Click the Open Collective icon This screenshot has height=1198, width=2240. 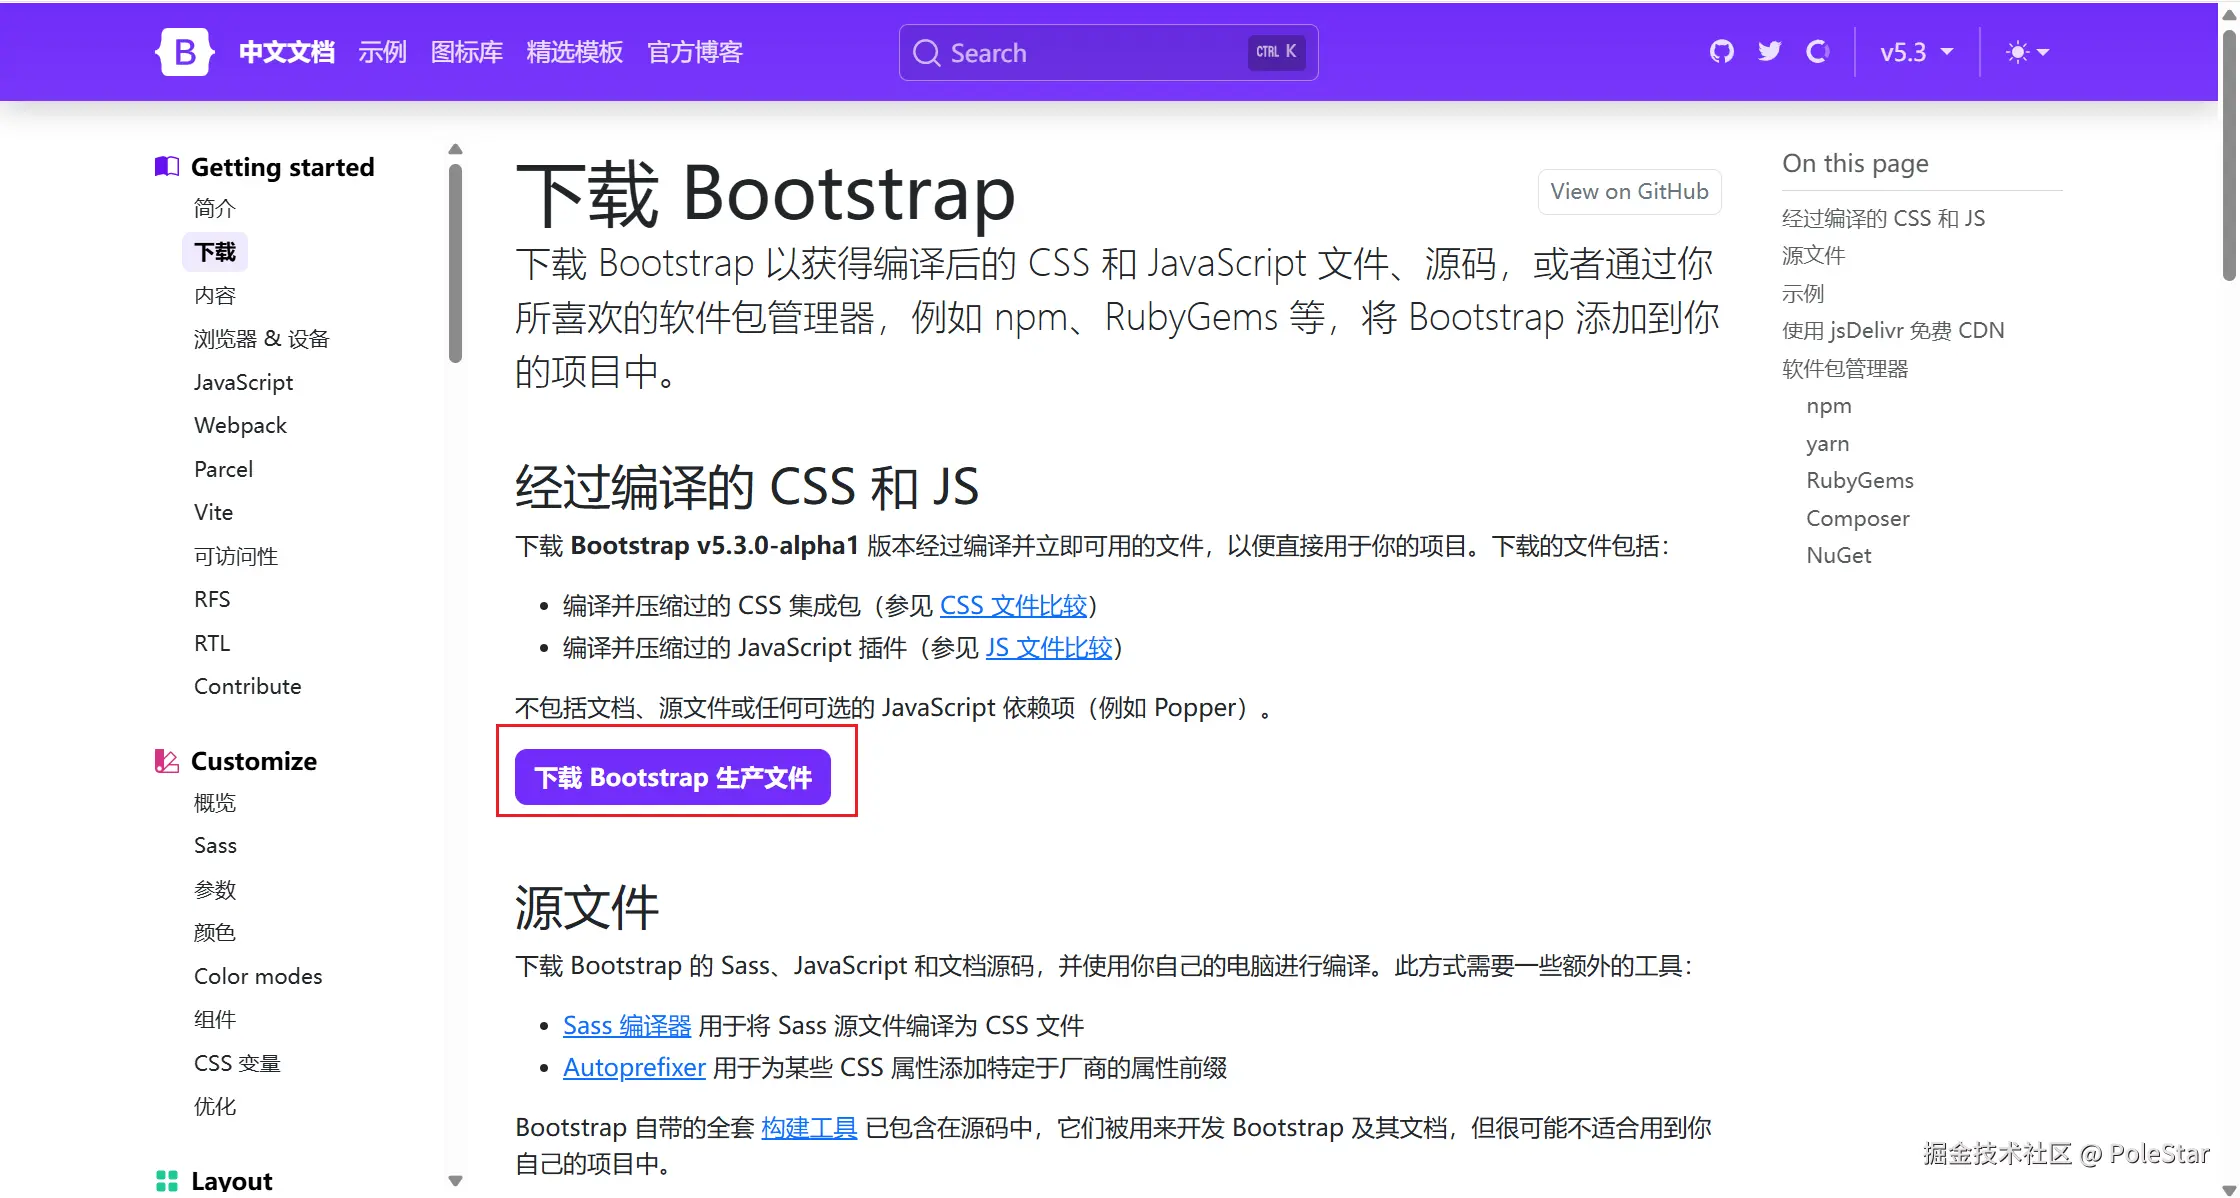[1817, 52]
